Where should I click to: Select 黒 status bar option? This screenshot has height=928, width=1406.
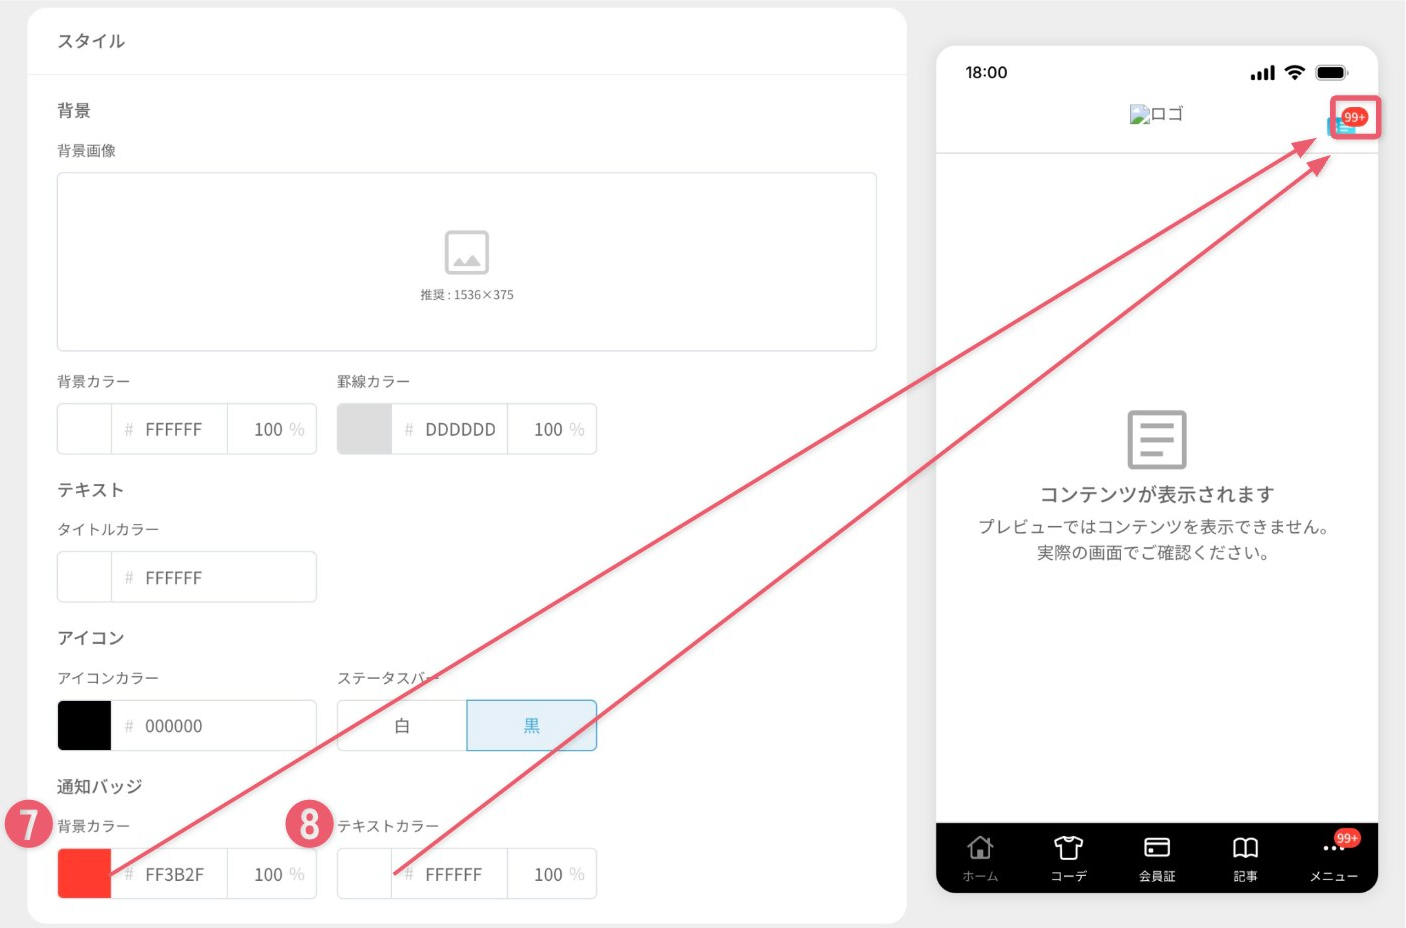[532, 726]
